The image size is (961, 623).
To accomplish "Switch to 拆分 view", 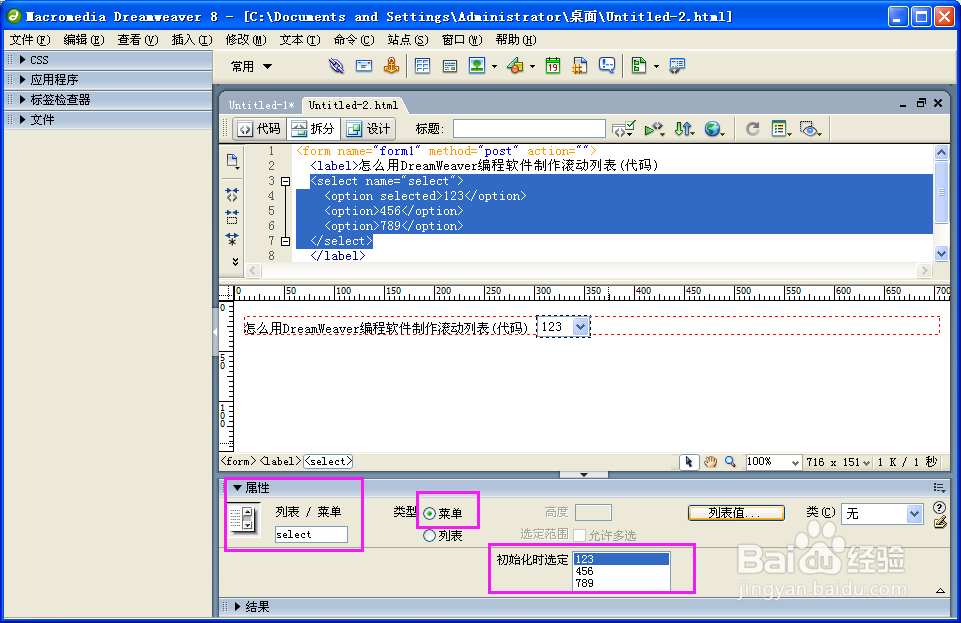I will (314, 129).
